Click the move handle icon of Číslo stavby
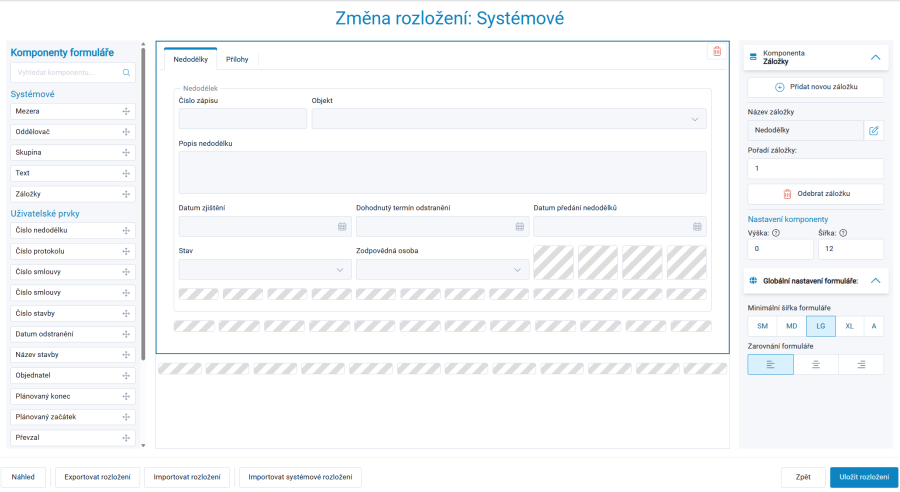Viewport: 900px width, 492px height. 126,313
